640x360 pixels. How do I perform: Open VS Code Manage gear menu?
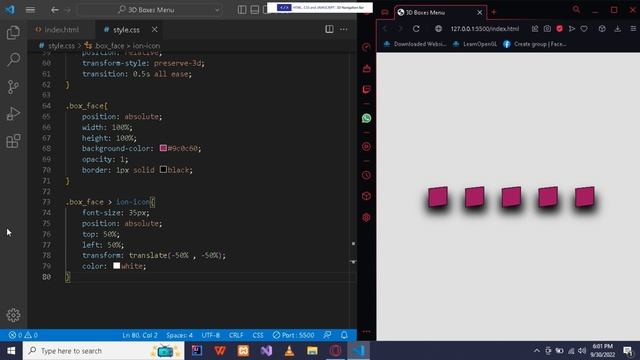13,315
